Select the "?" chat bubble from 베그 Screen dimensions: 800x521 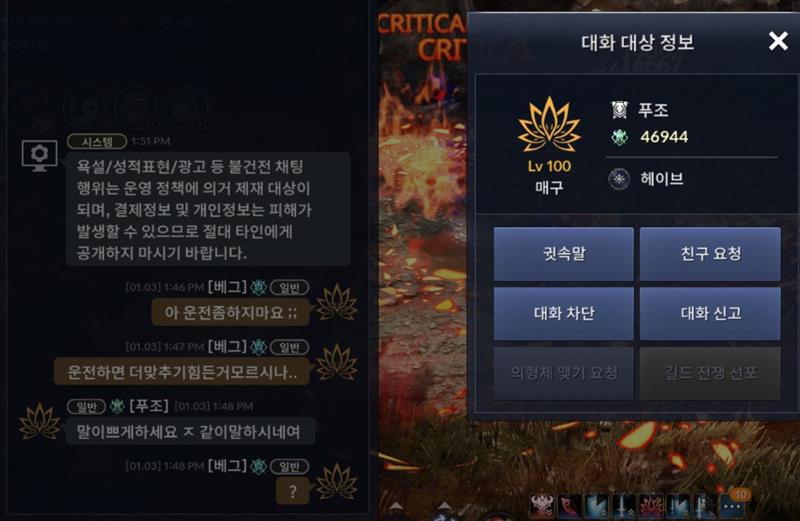292,491
